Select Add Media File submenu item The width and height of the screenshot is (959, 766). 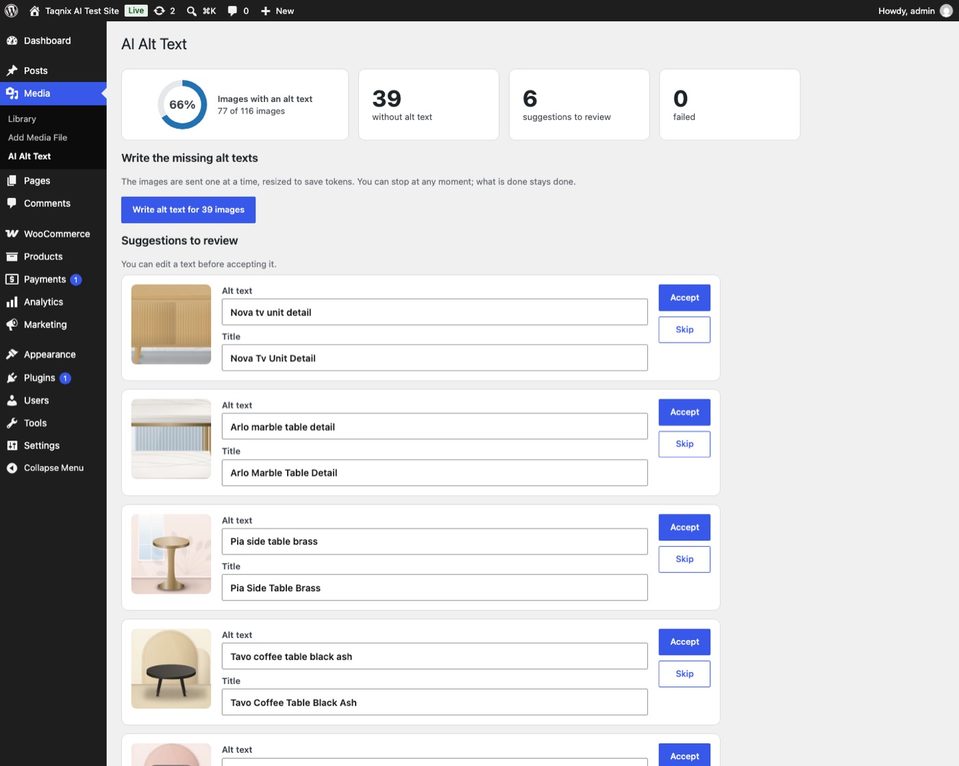(x=37, y=138)
